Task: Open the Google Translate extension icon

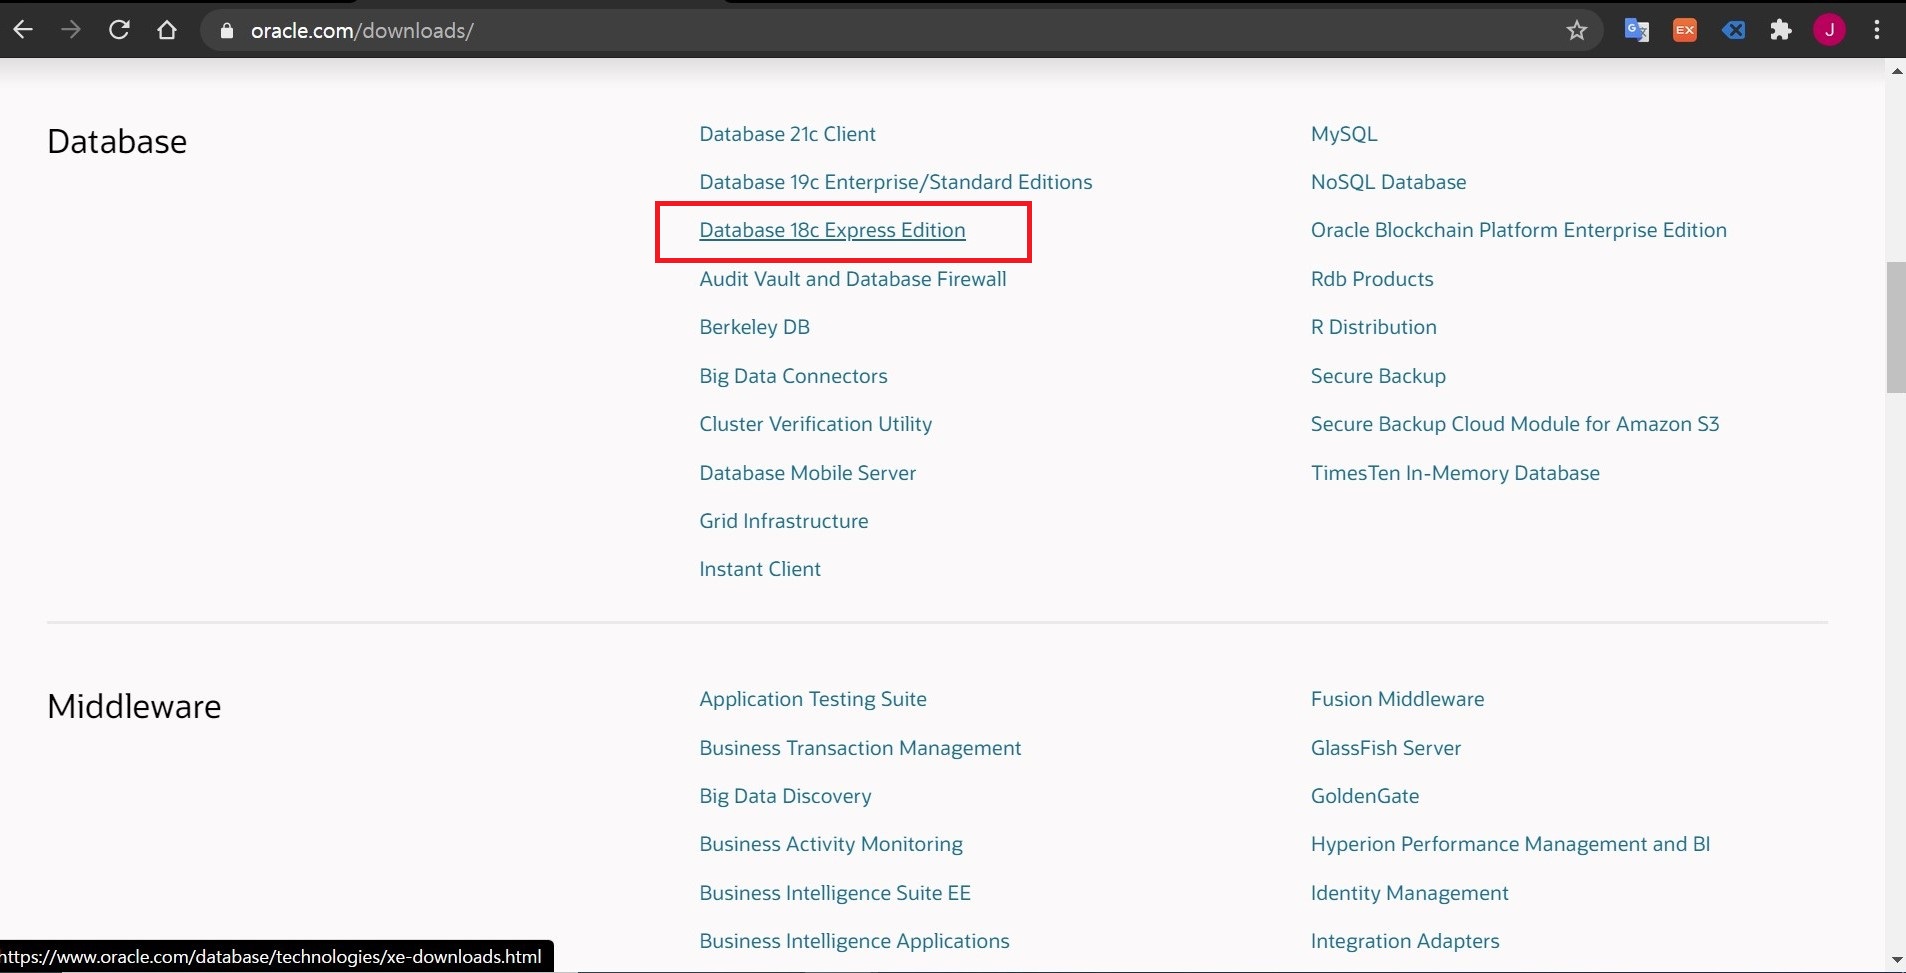Action: point(1637,30)
